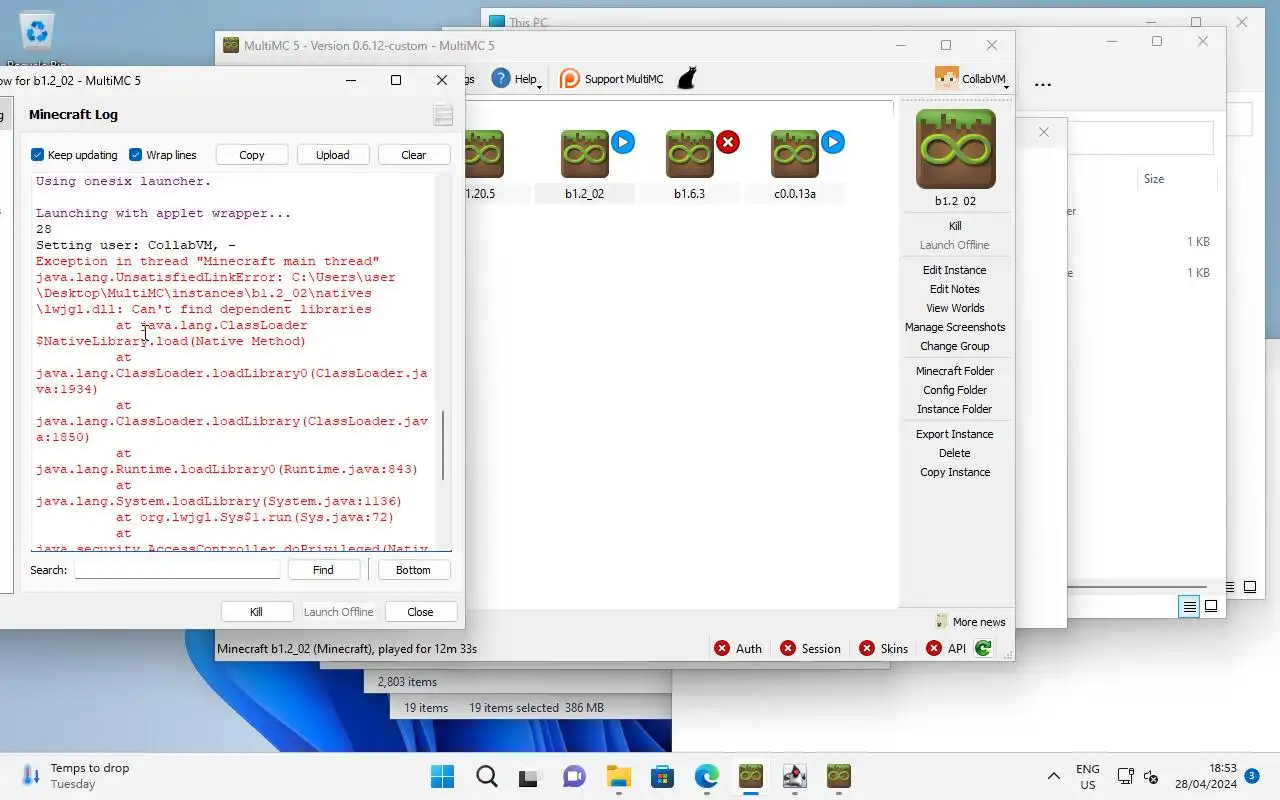Click Export Instance in sidebar

click(x=955, y=434)
